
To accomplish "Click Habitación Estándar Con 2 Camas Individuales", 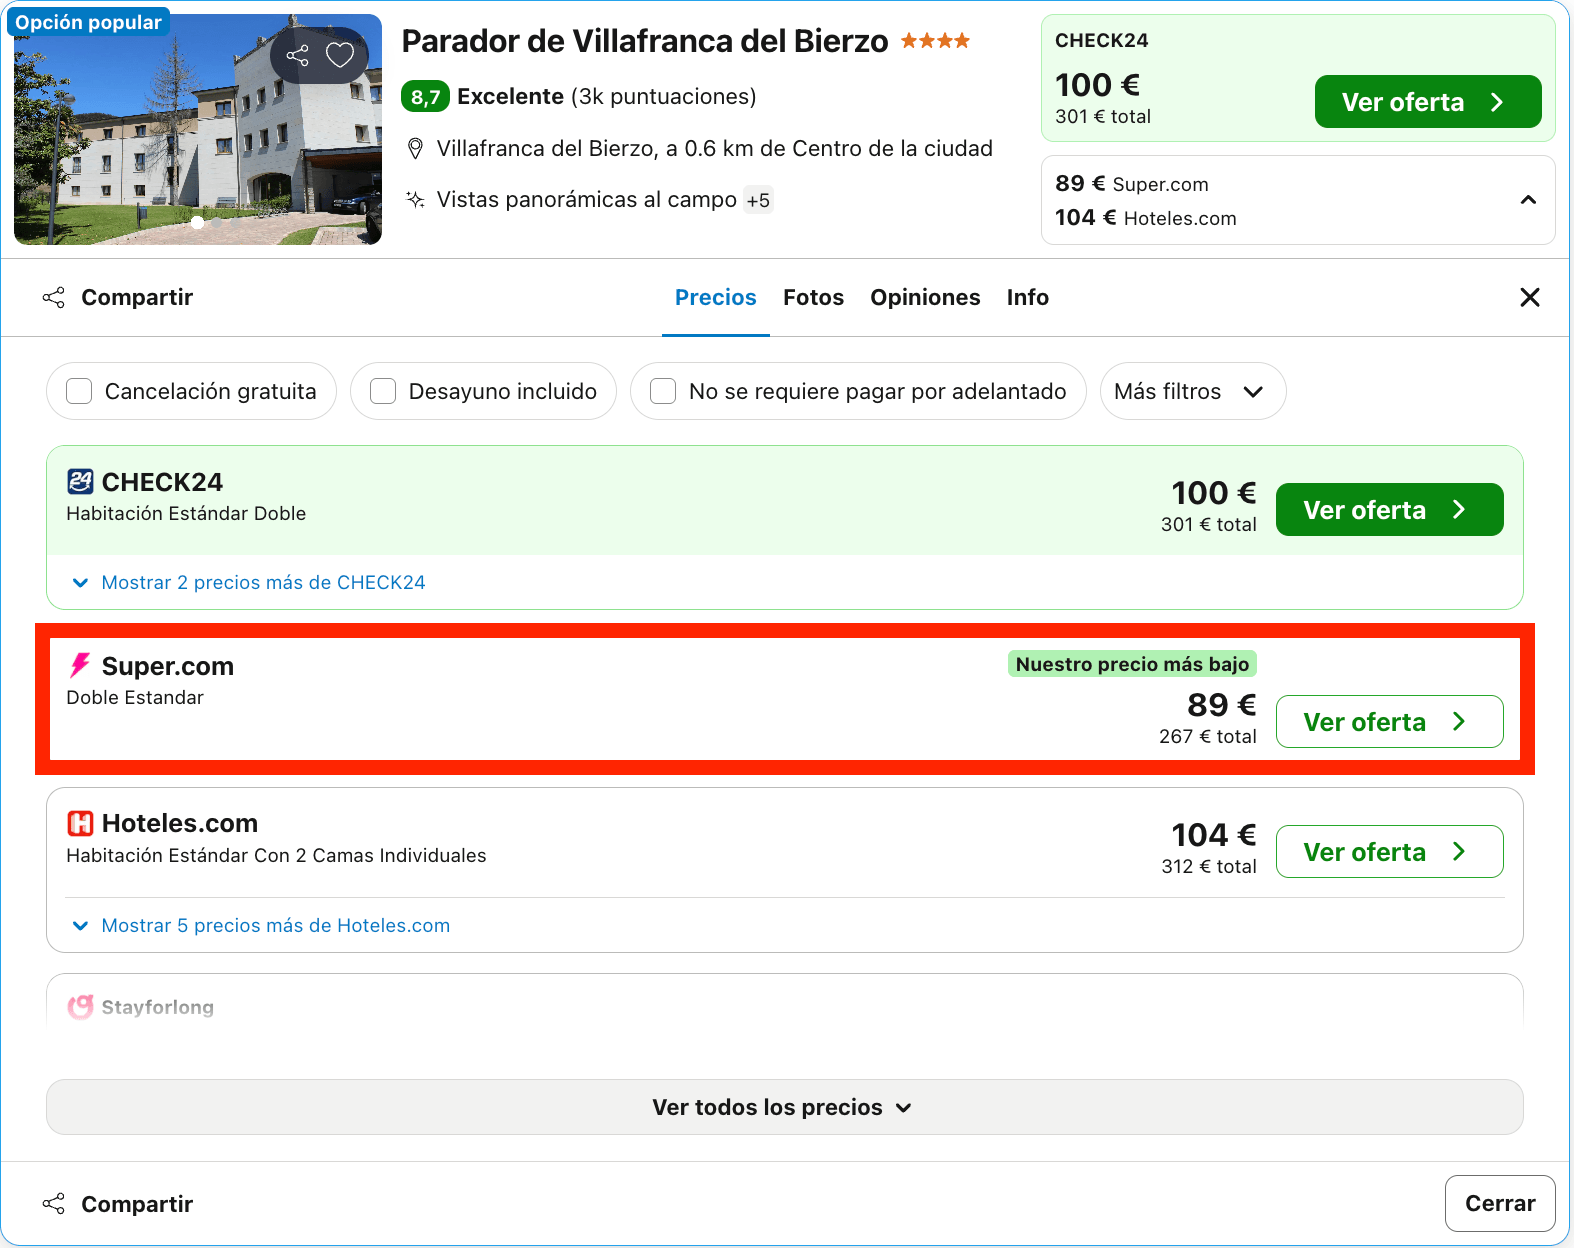I will coord(276,855).
